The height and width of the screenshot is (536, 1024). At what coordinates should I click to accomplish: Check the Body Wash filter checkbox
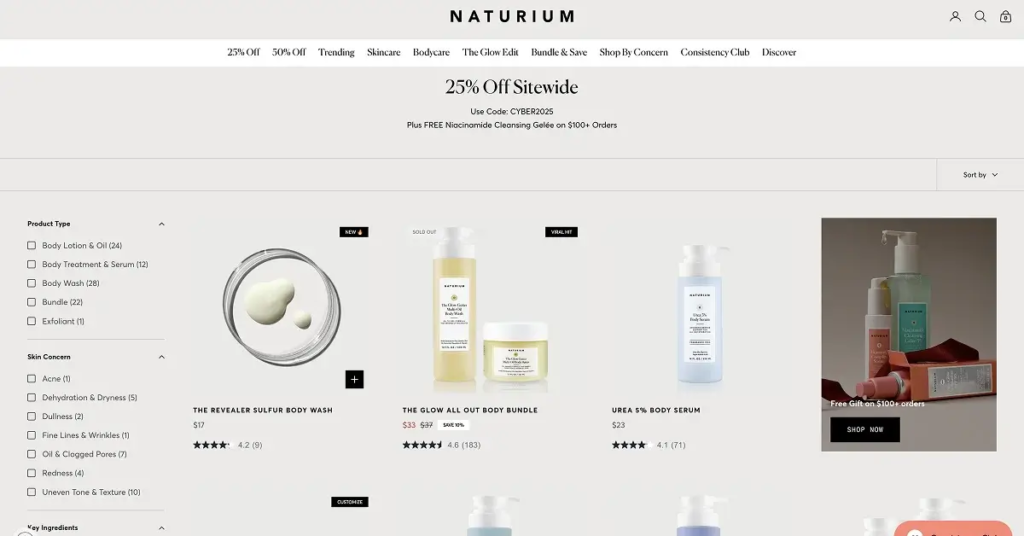point(31,283)
